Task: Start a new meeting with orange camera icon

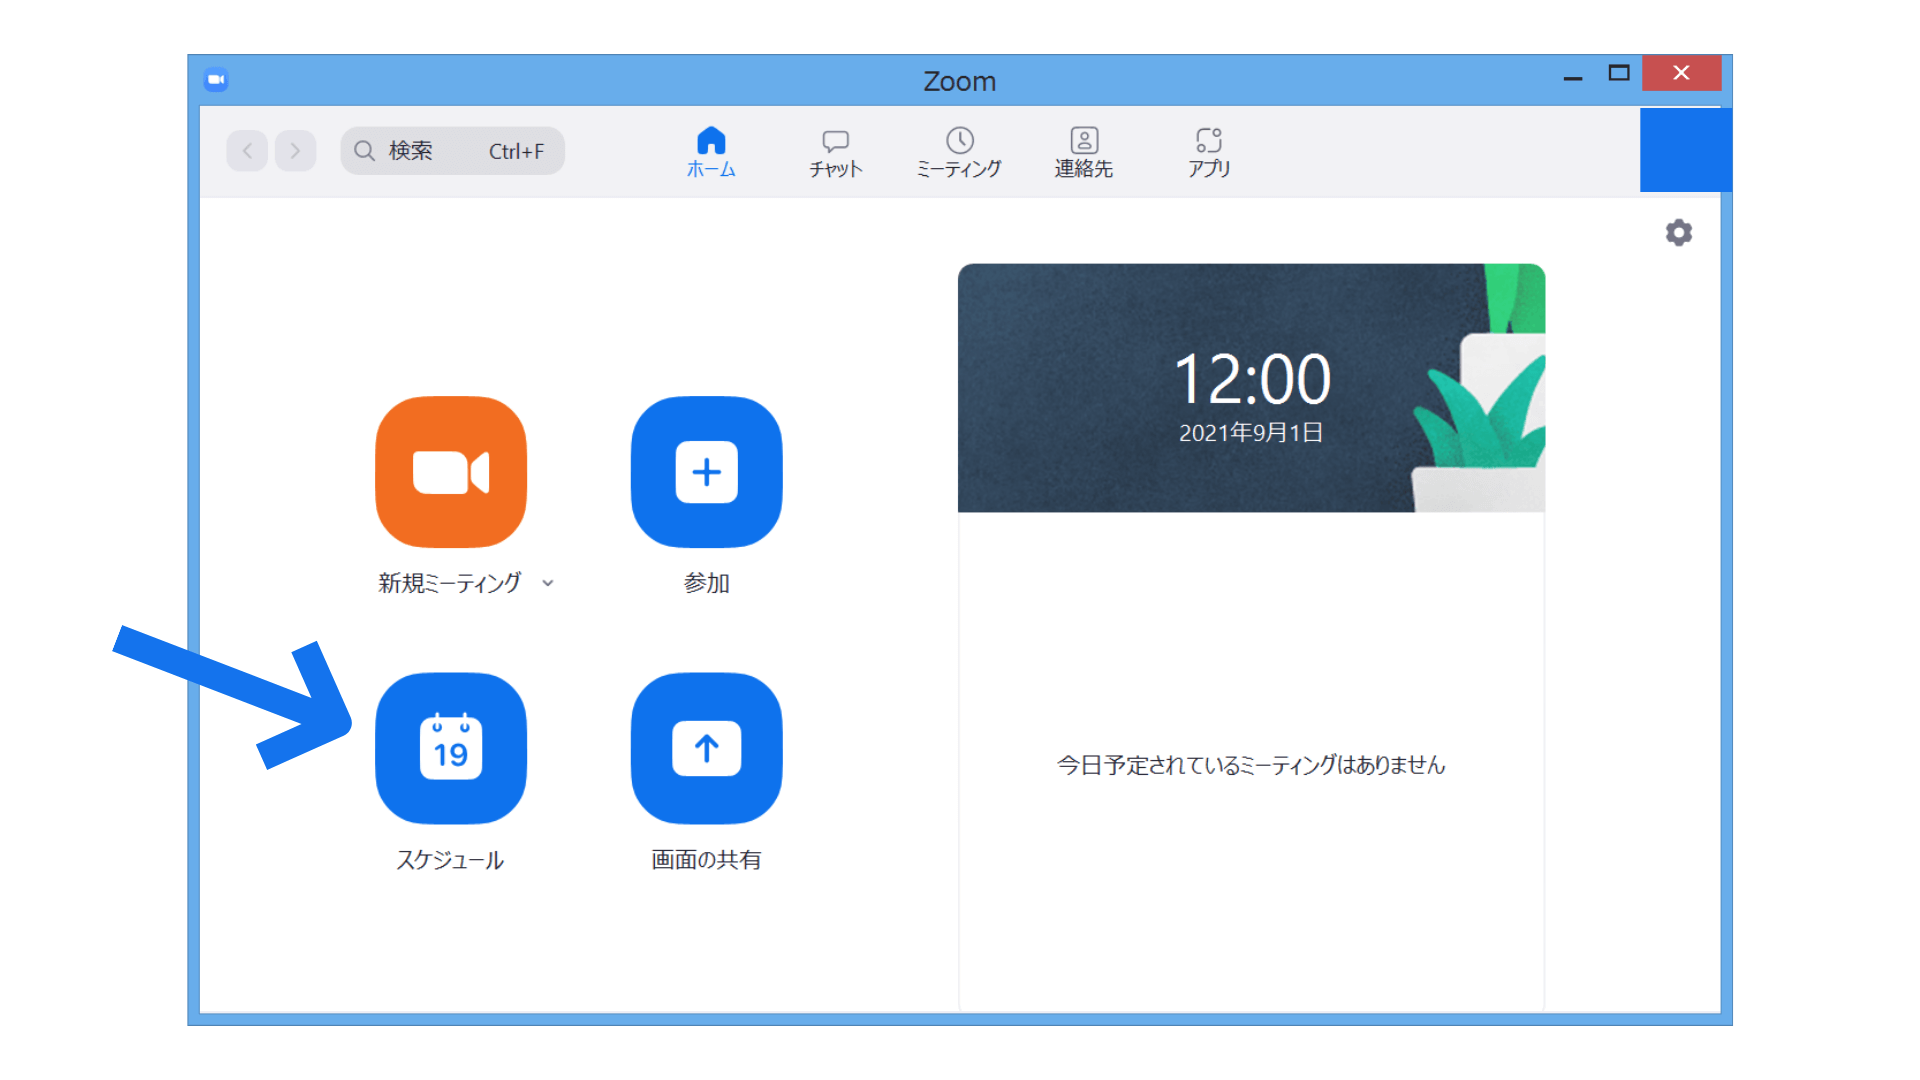Action: pos(451,472)
